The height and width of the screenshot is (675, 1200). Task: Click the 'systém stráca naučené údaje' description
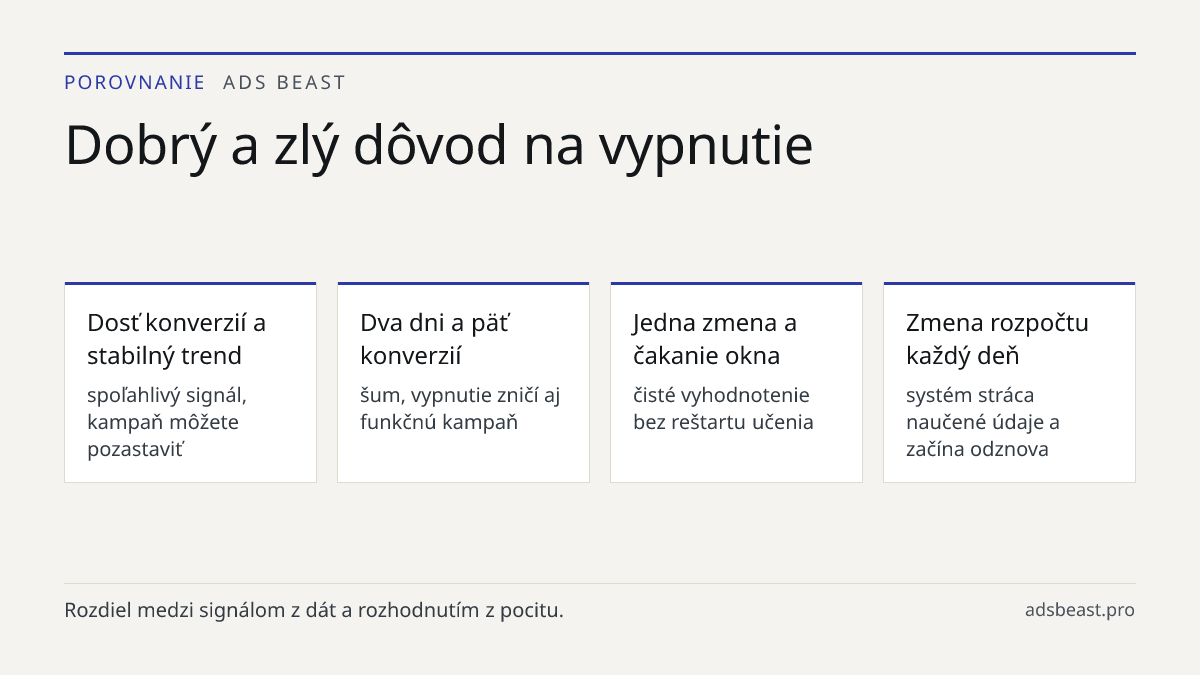[983, 422]
